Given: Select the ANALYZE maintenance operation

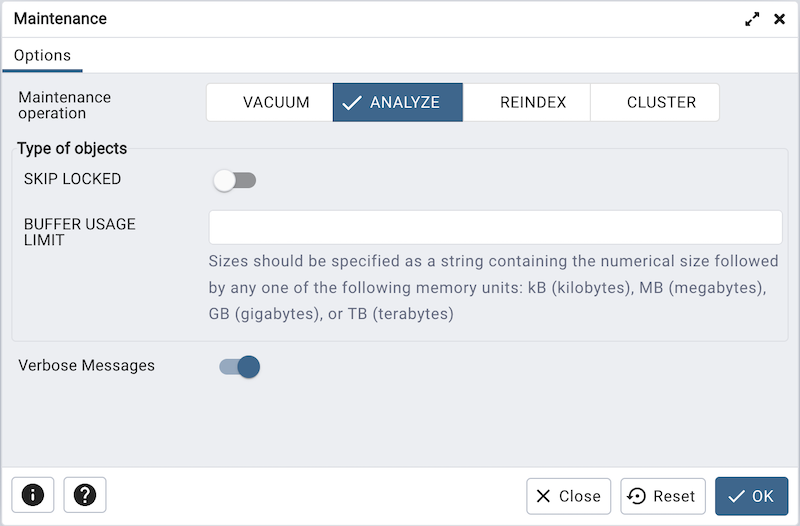Looking at the screenshot, I should pos(398,102).
